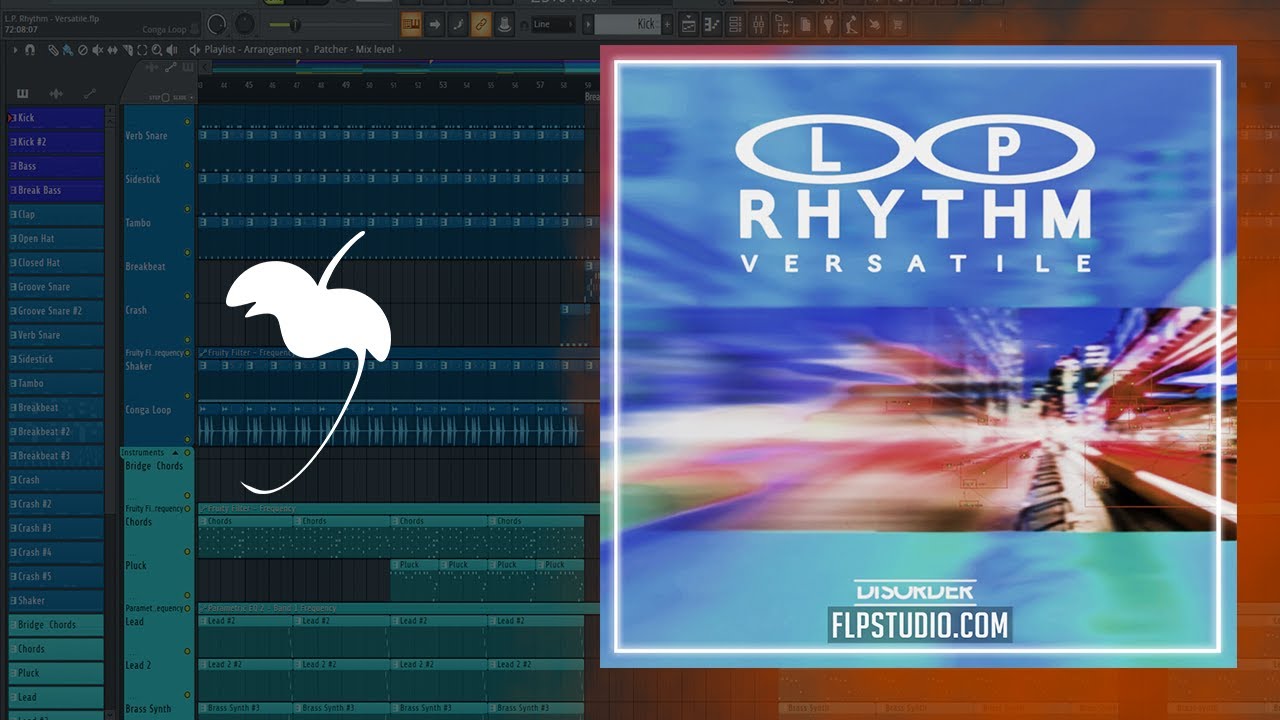1280x720 pixels.
Task: Click the Playlist snap magnet icon
Action: [29, 49]
